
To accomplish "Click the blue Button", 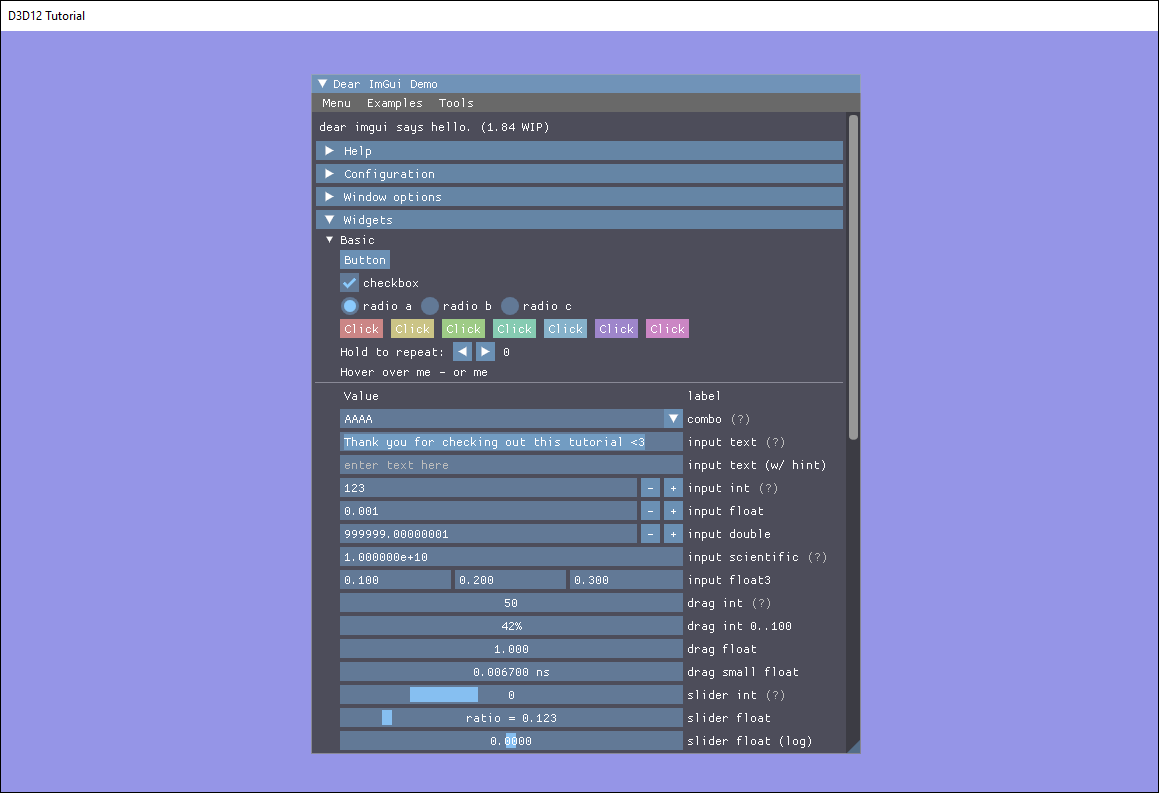I will coord(364,260).
